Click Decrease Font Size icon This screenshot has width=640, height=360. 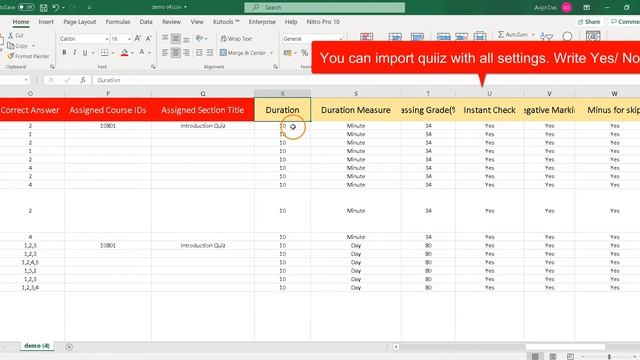tap(149, 38)
